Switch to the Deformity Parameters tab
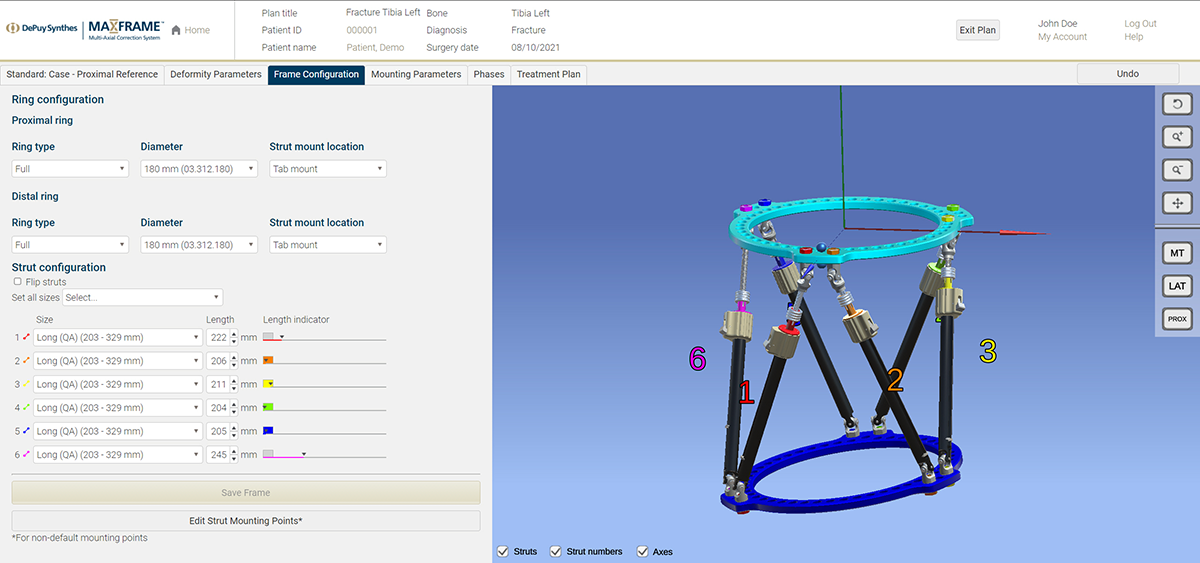 coord(216,74)
